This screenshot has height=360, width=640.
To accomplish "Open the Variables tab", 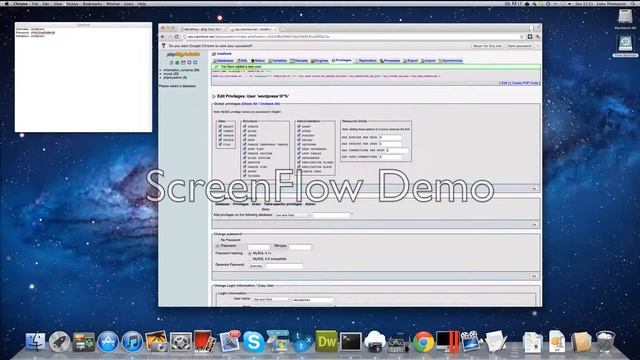I will tap(278, 61).
